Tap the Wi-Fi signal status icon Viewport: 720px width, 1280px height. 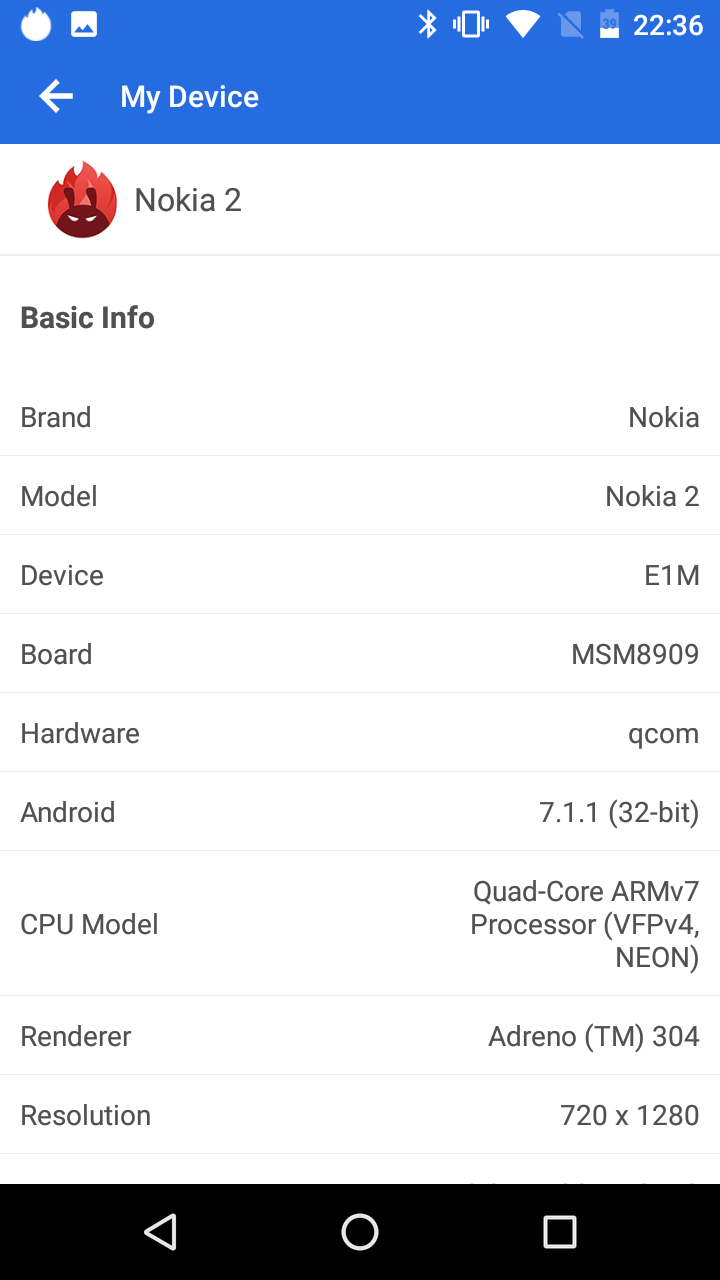[x=522, y=25]
